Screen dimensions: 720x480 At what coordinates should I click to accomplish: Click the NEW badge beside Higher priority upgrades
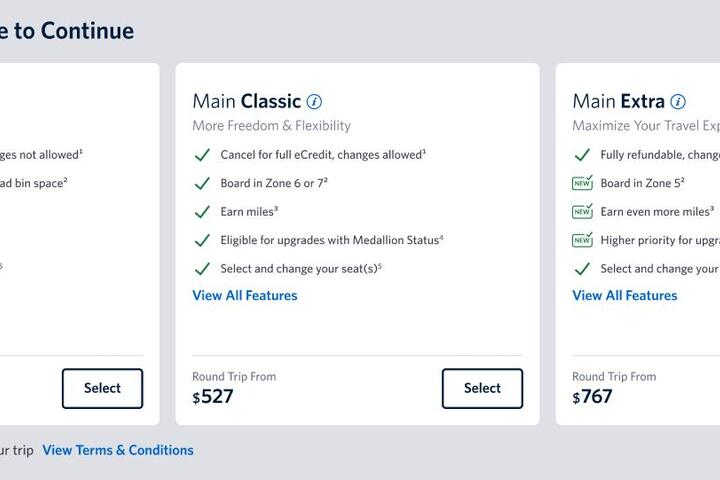coord(582,240)
